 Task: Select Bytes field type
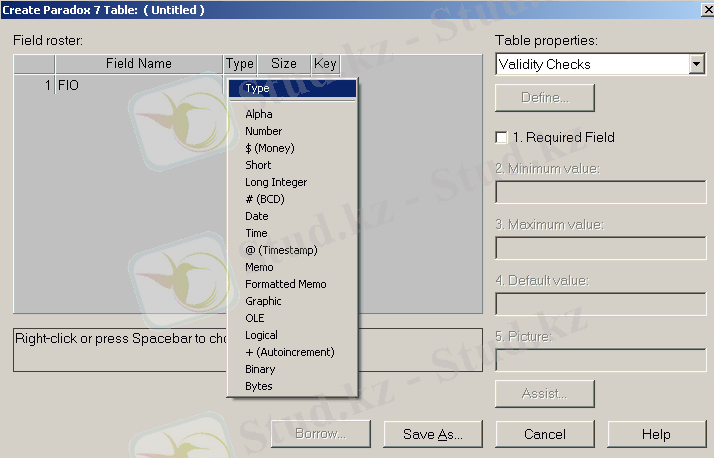pos(292,386)
